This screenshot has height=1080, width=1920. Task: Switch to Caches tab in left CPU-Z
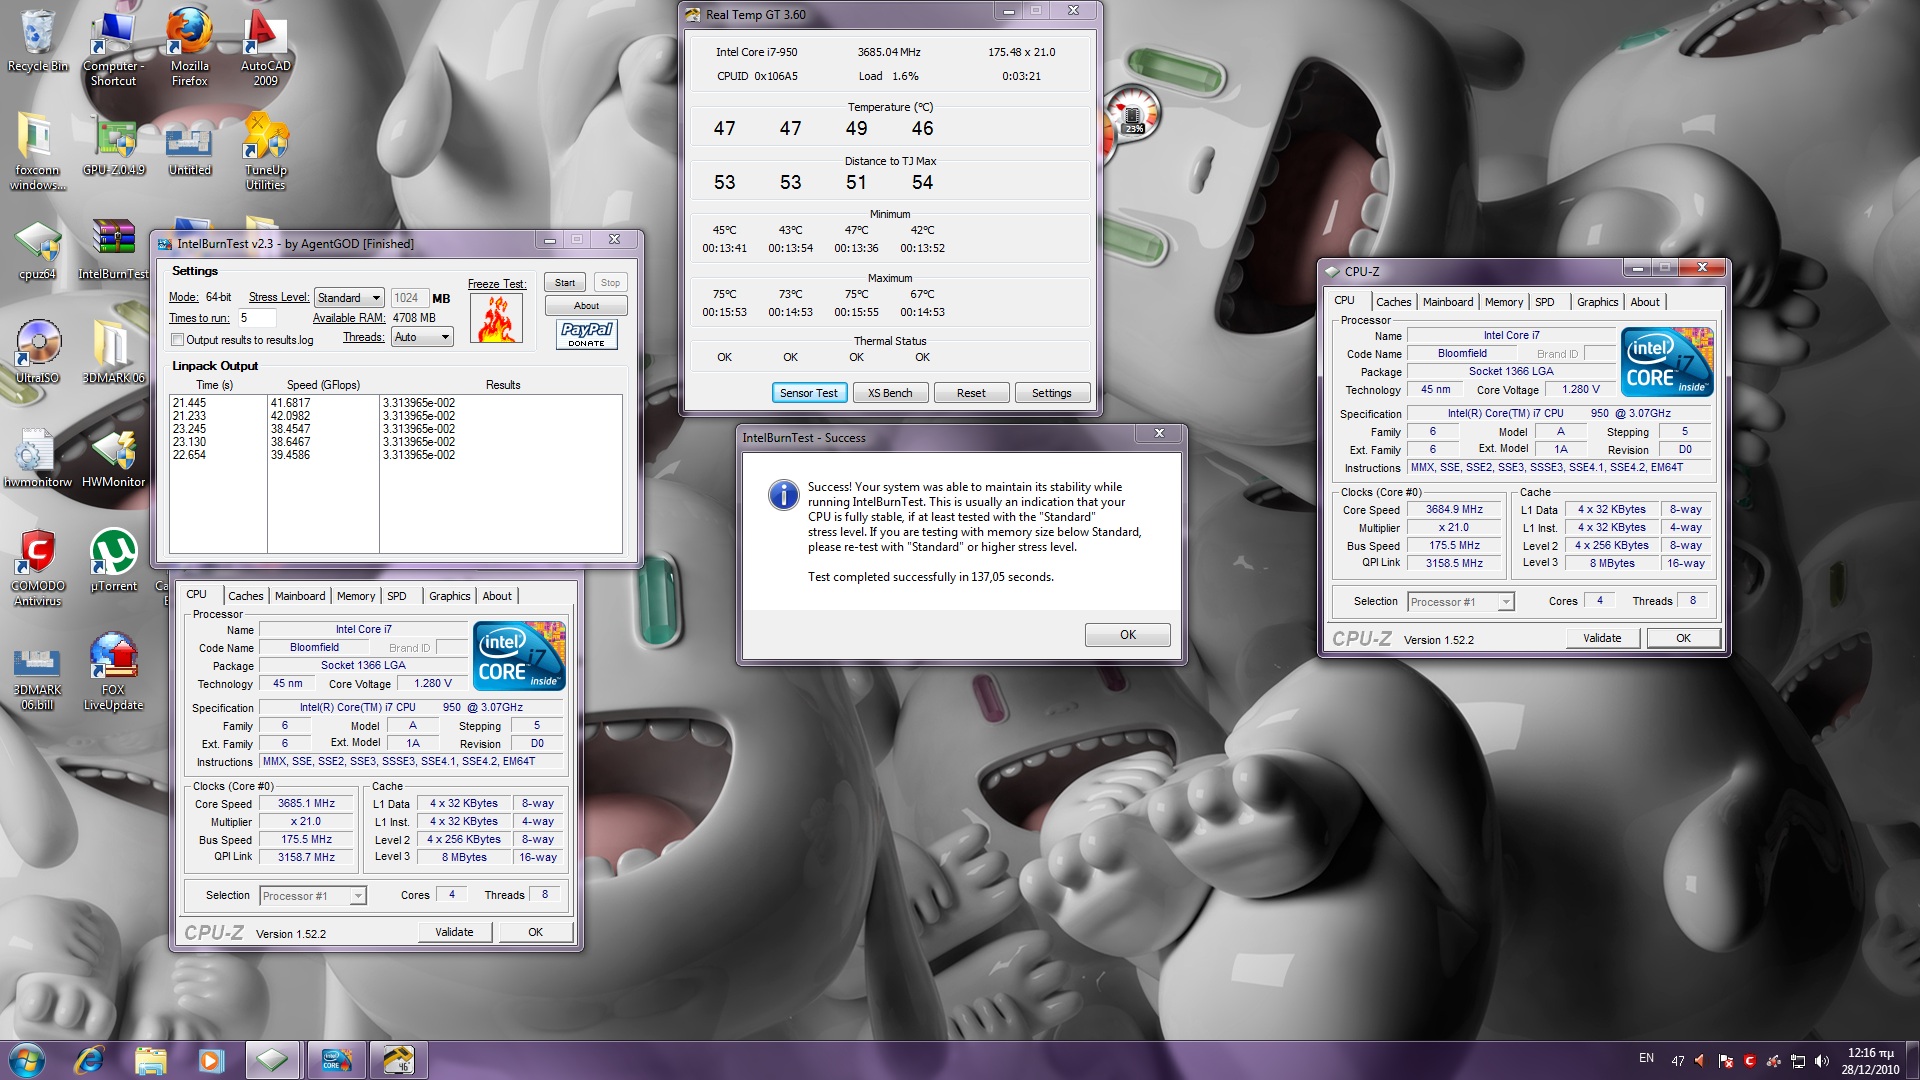click(245, 596)
